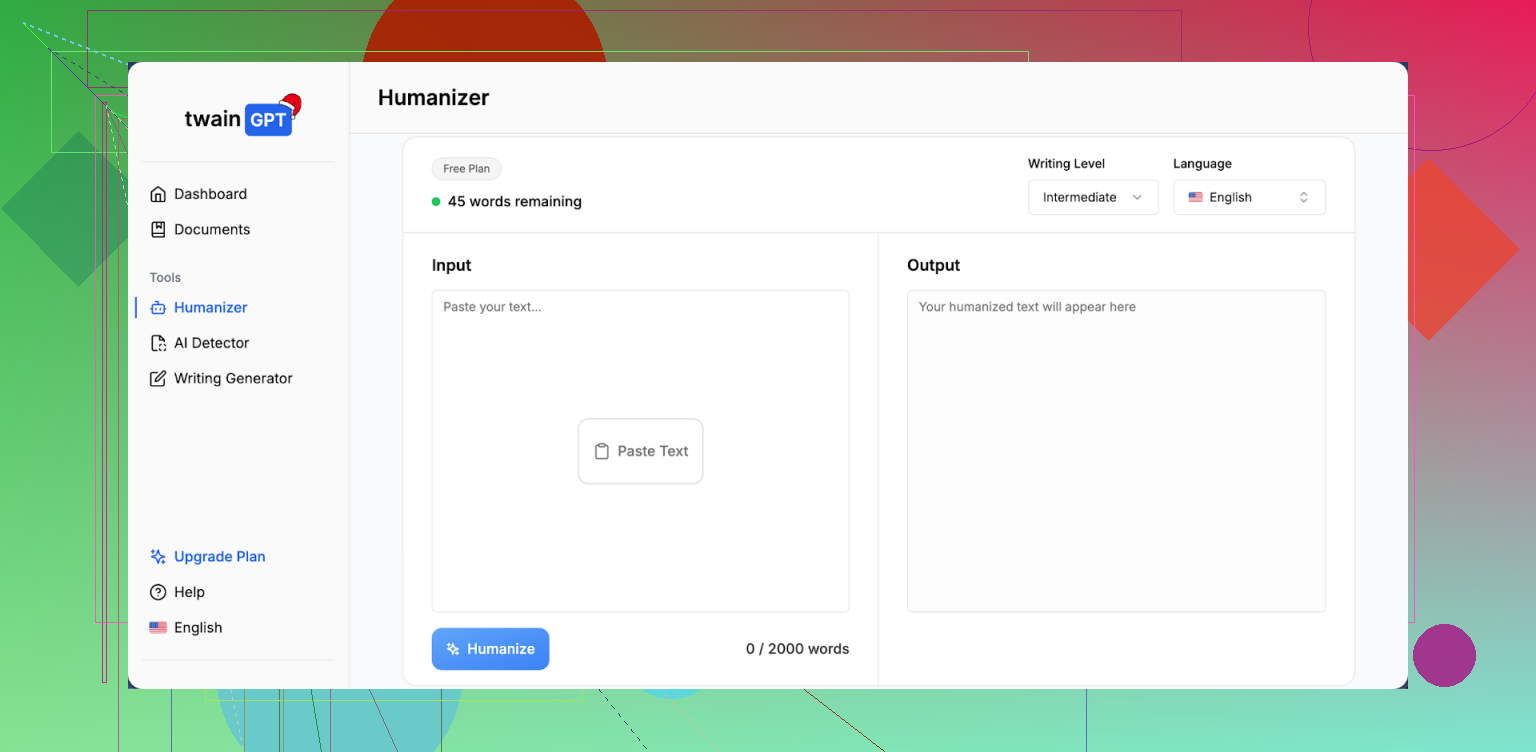Open the Upgrade Plan link
Image resolution: width=1536 pixels, height=752 pixels.
pyautogui.click(x=219, y=557)
